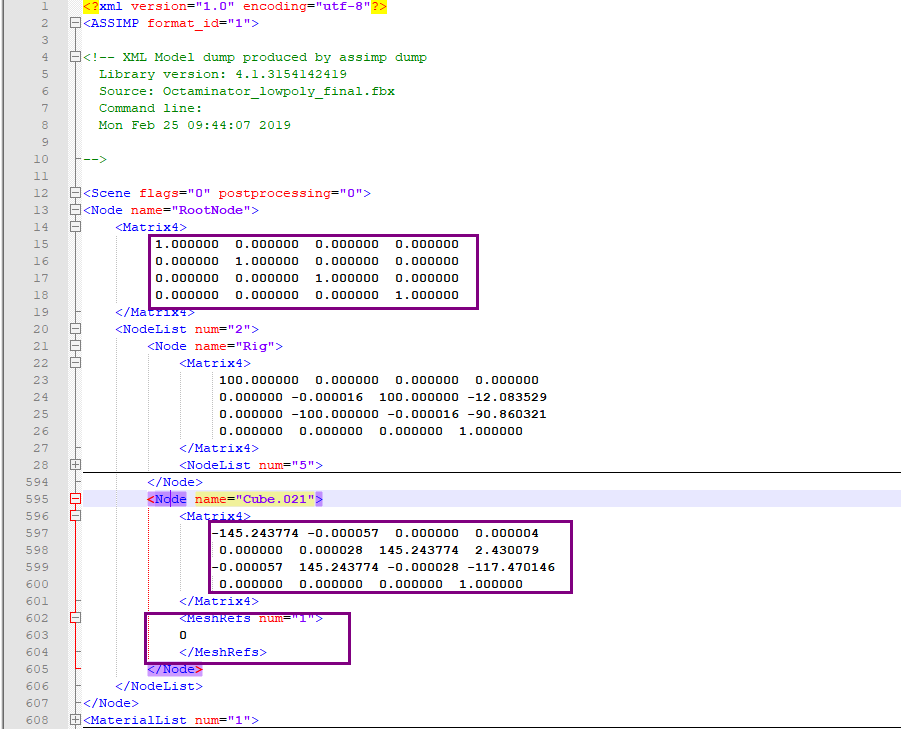Click the value -90.860321 in the Rig matrix

tap(507, 414)
